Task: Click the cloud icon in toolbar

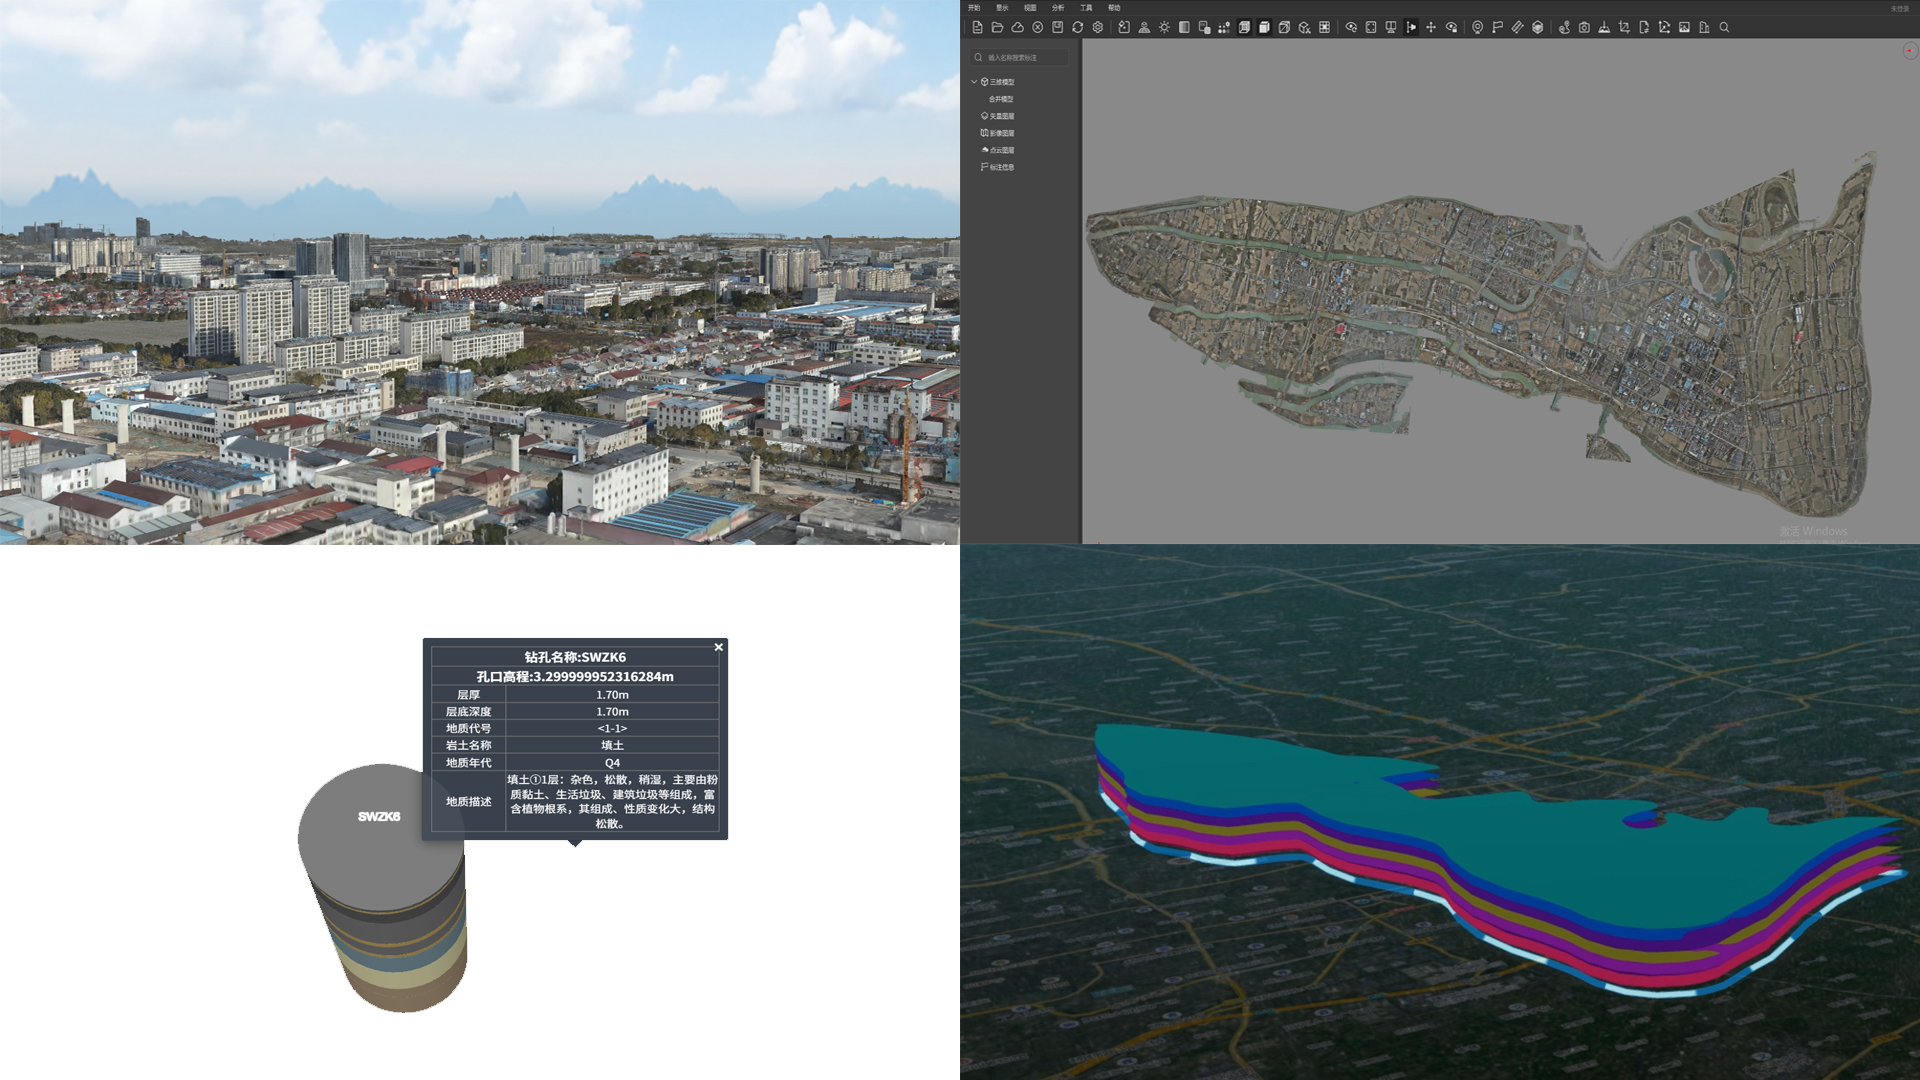Action: click(x=1017, y=27)
